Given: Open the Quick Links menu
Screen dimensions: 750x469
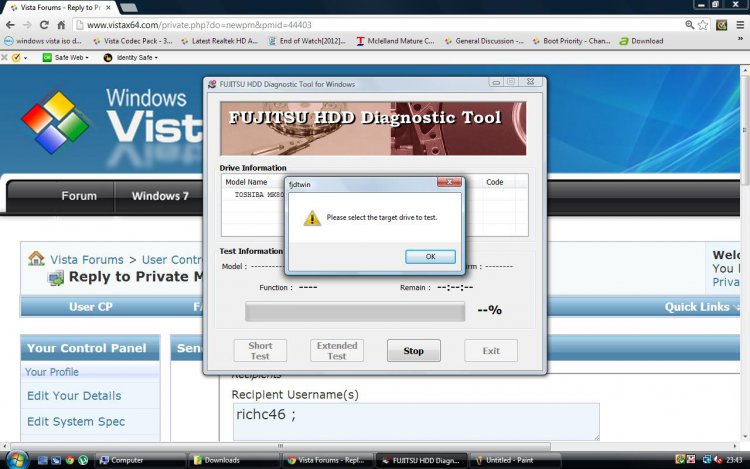Looking at the screenshot, I should click(701, 307).
